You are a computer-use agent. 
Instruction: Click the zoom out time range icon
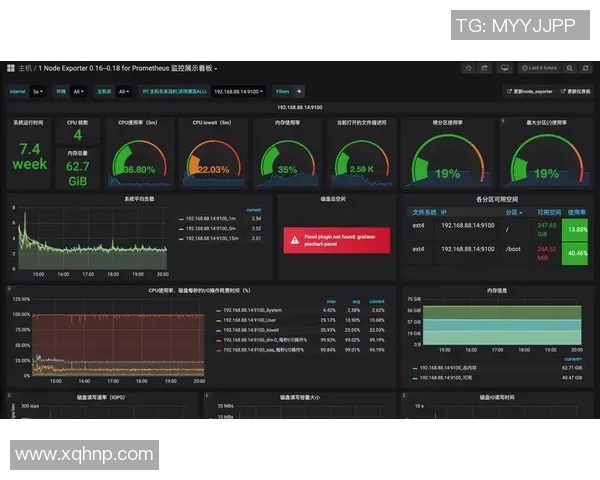[570, 68]
